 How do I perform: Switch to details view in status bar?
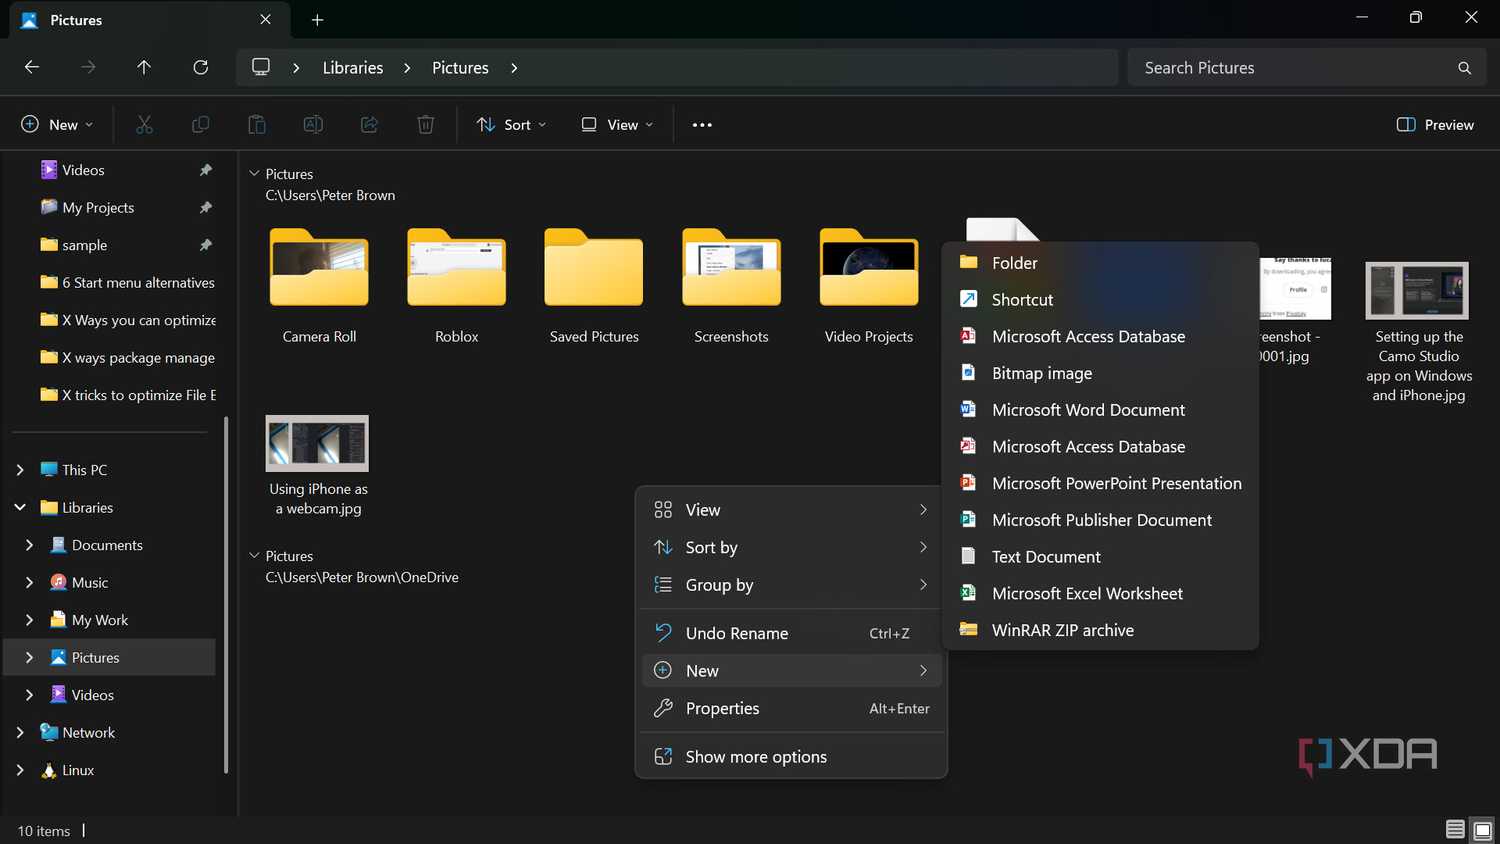(x=1455, y=830)
